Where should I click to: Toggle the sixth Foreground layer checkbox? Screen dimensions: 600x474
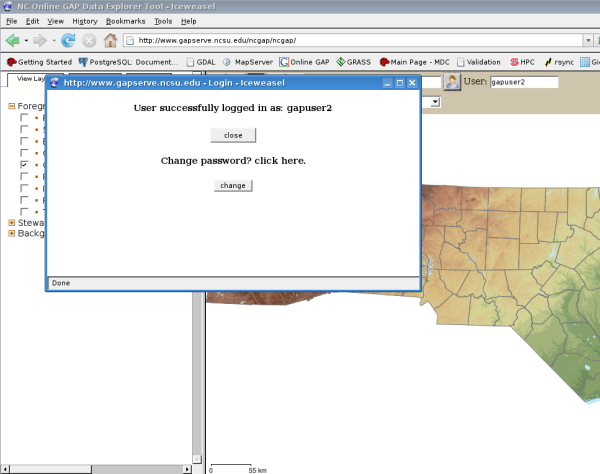click(24, 176)
